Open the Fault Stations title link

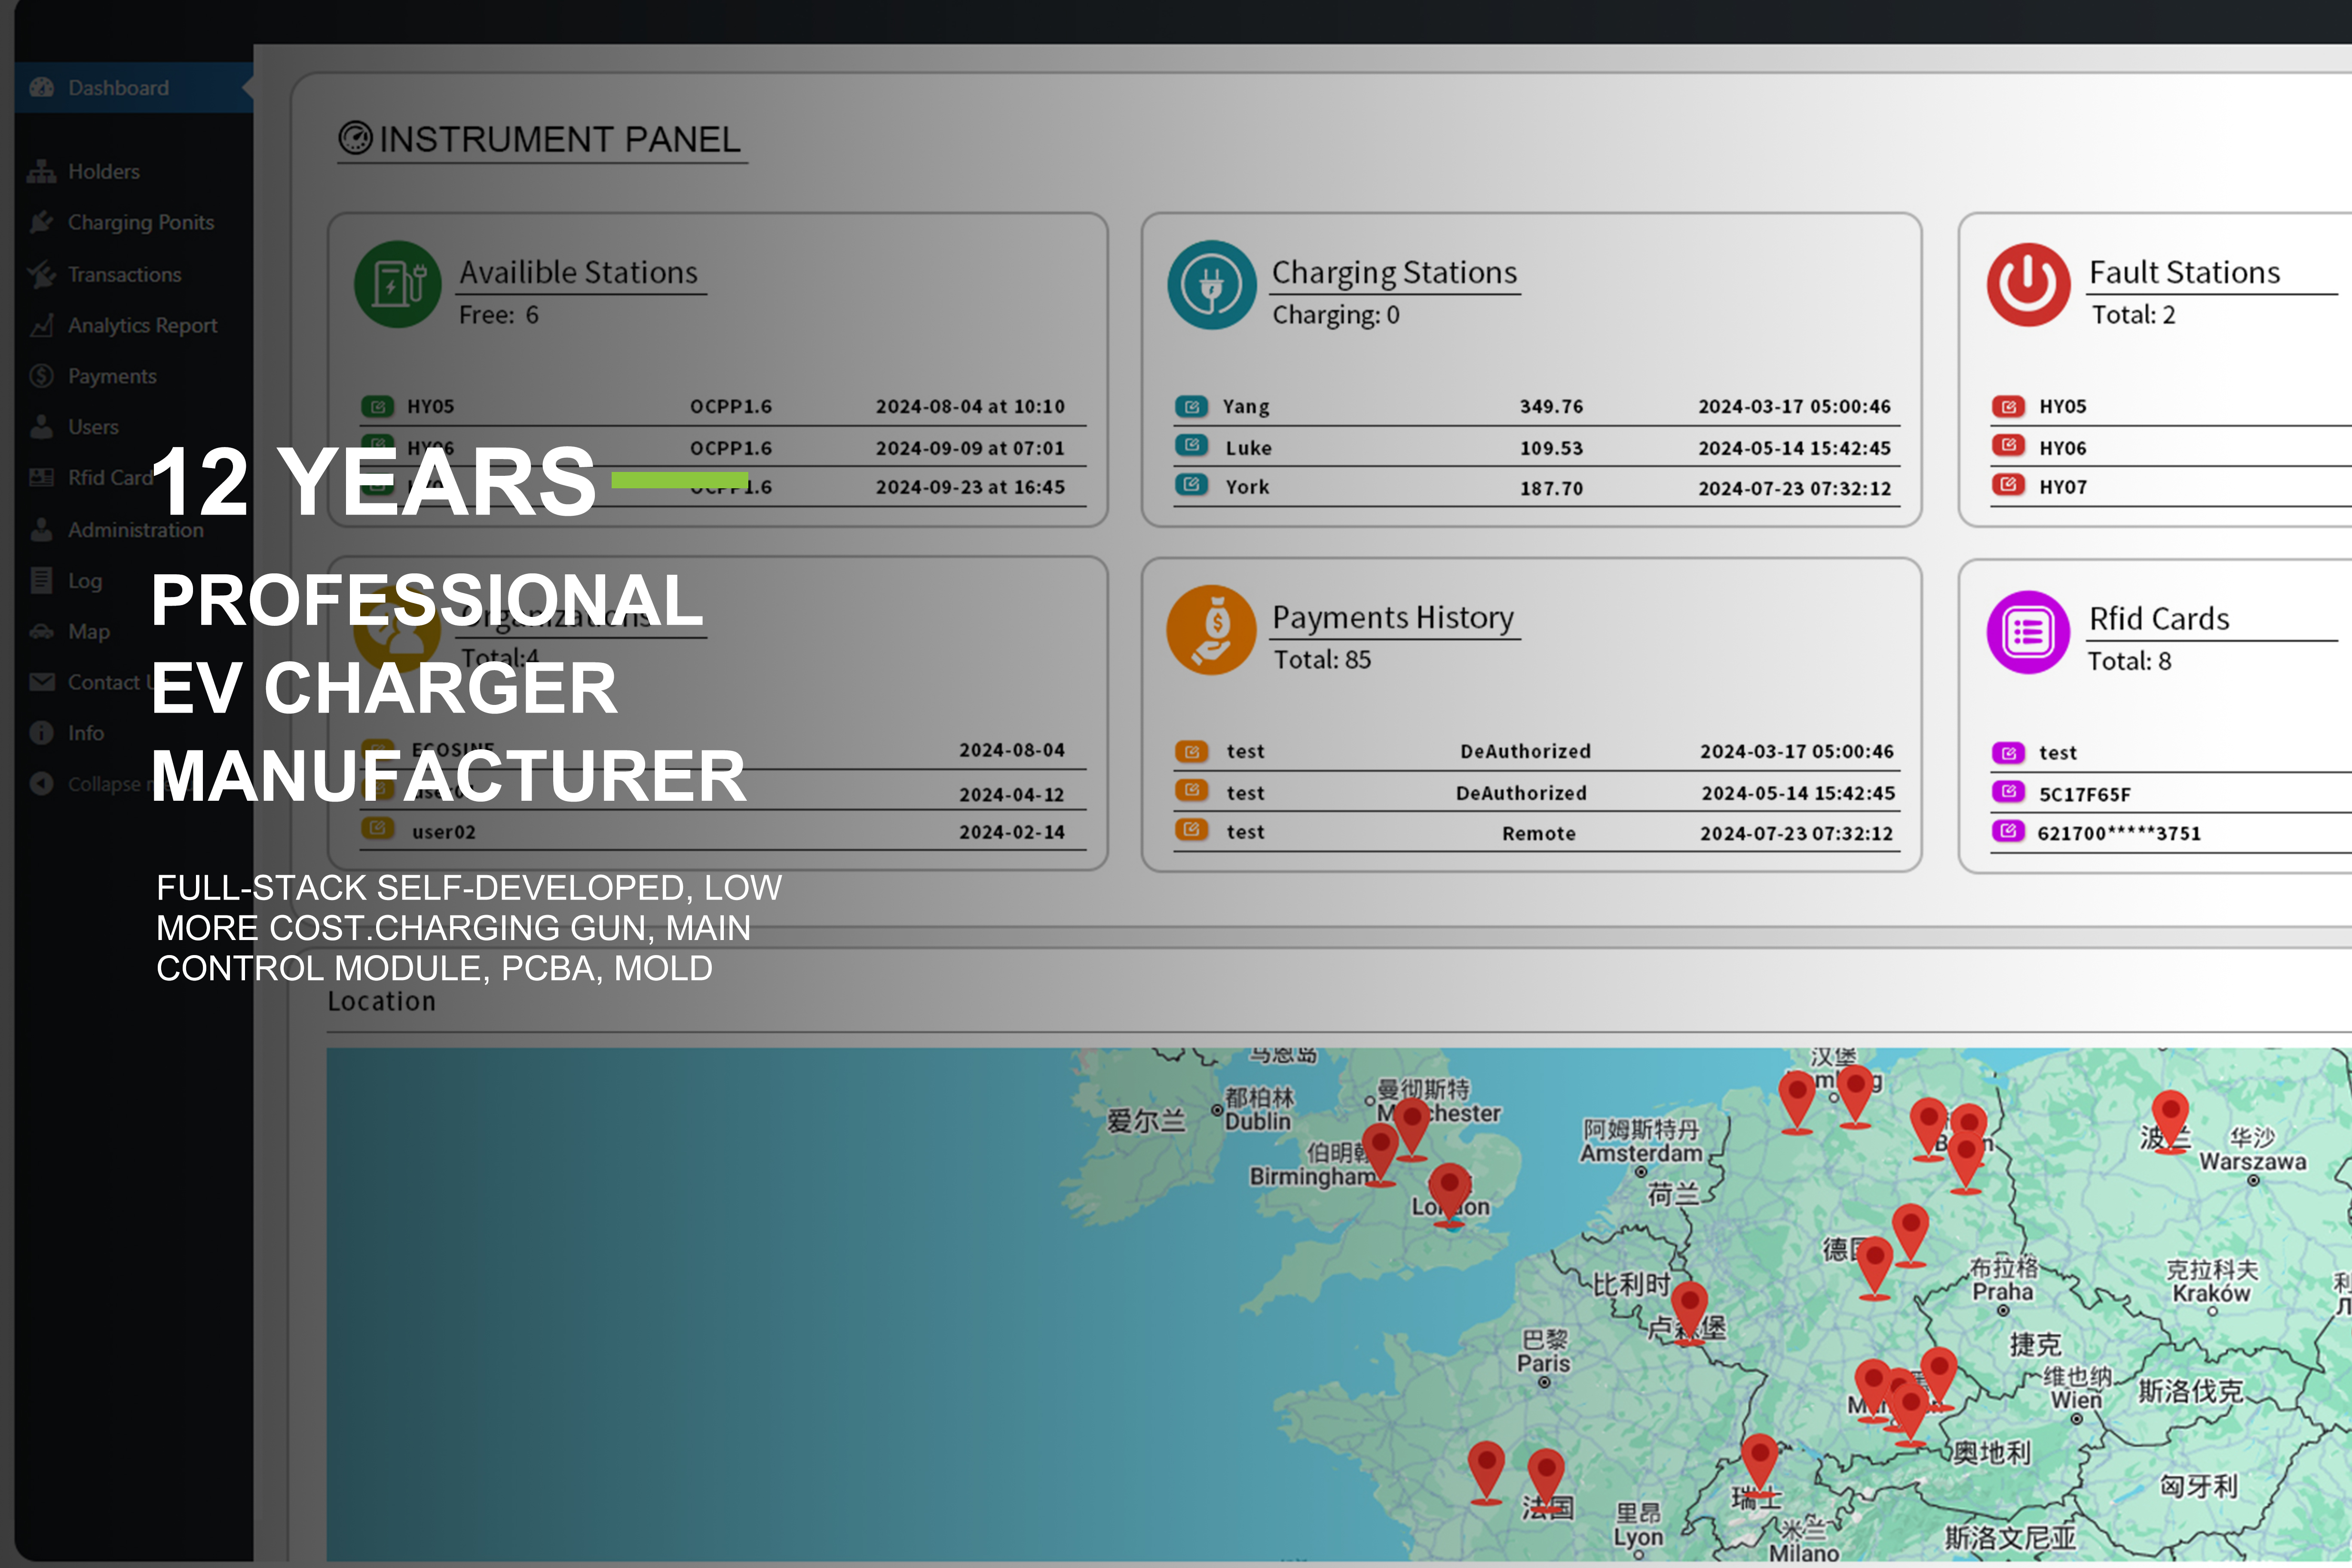click(x=2184, y=273)
